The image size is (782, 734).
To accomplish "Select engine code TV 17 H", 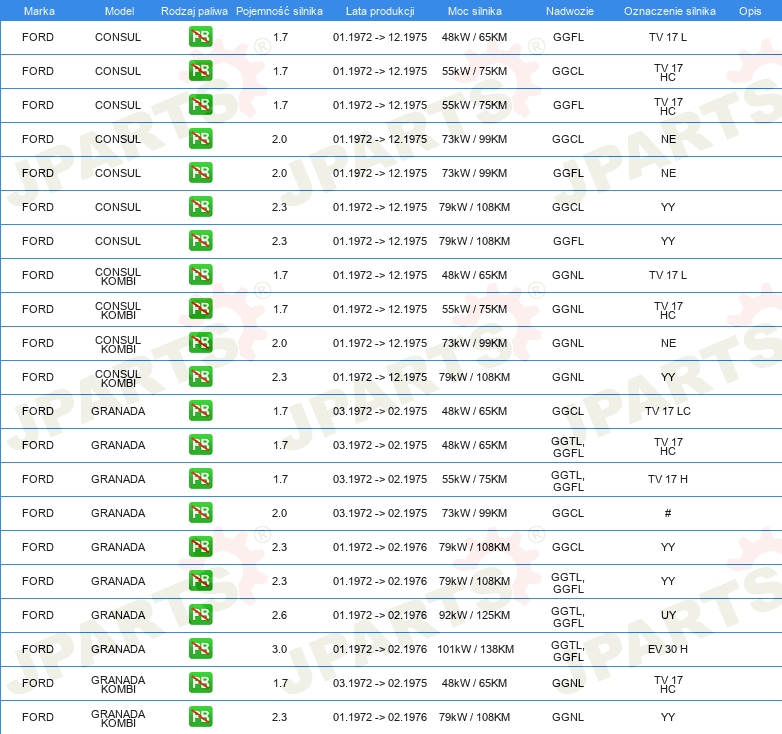I will point(668,479).
